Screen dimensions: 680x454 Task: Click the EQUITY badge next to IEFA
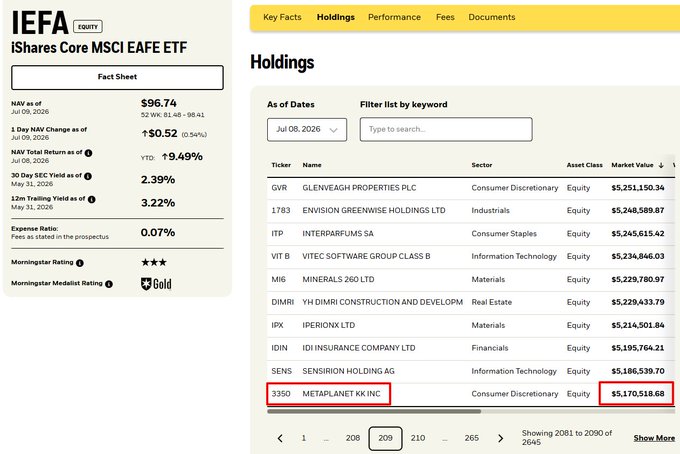pyautogui.click(x=88, y=27)
